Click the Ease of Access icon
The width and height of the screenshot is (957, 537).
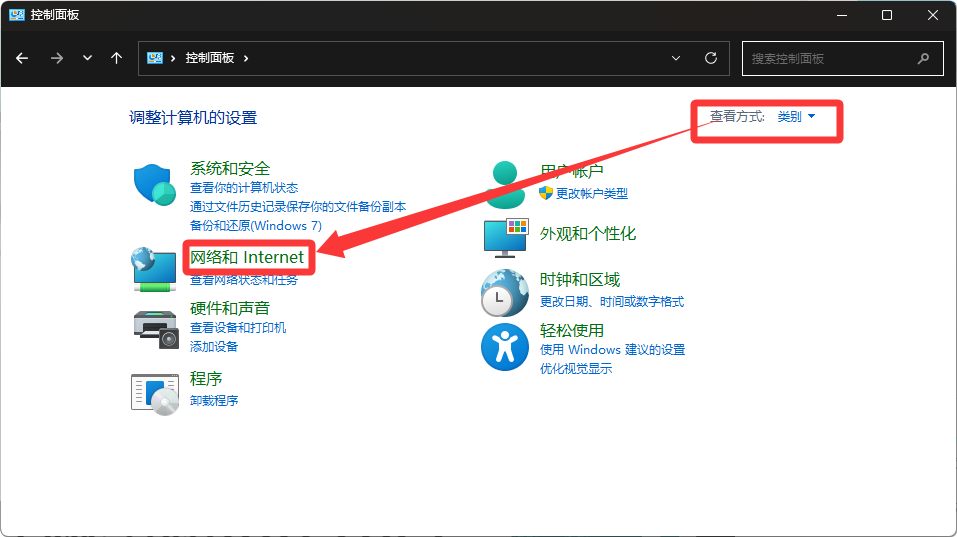point(505,347)
